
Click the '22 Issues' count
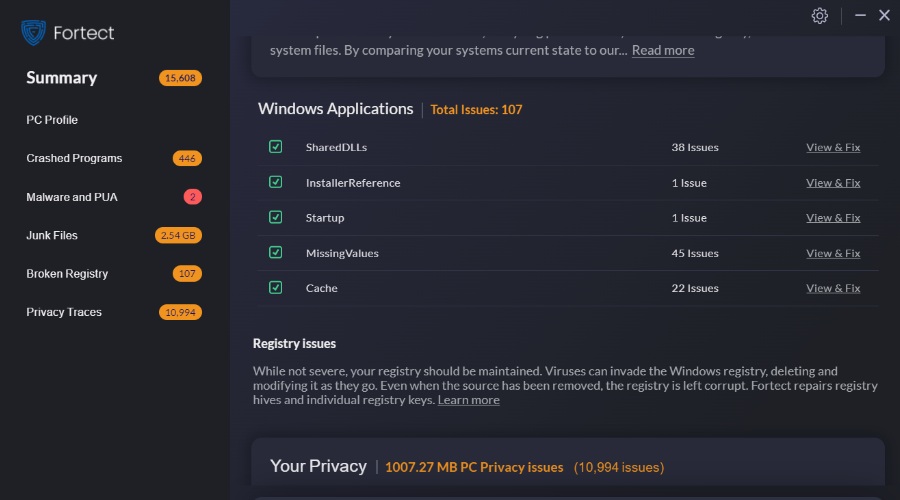click(x=695, y=289)
